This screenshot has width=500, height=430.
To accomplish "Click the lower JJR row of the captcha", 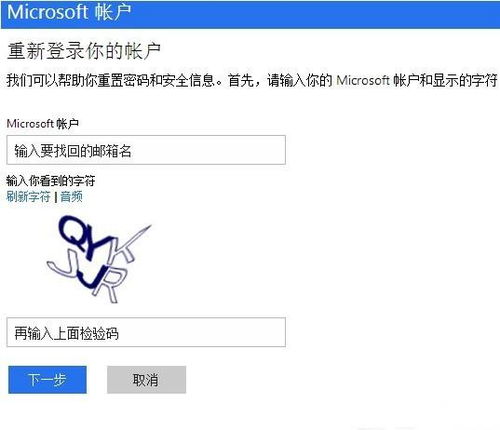I will (87, 277).
